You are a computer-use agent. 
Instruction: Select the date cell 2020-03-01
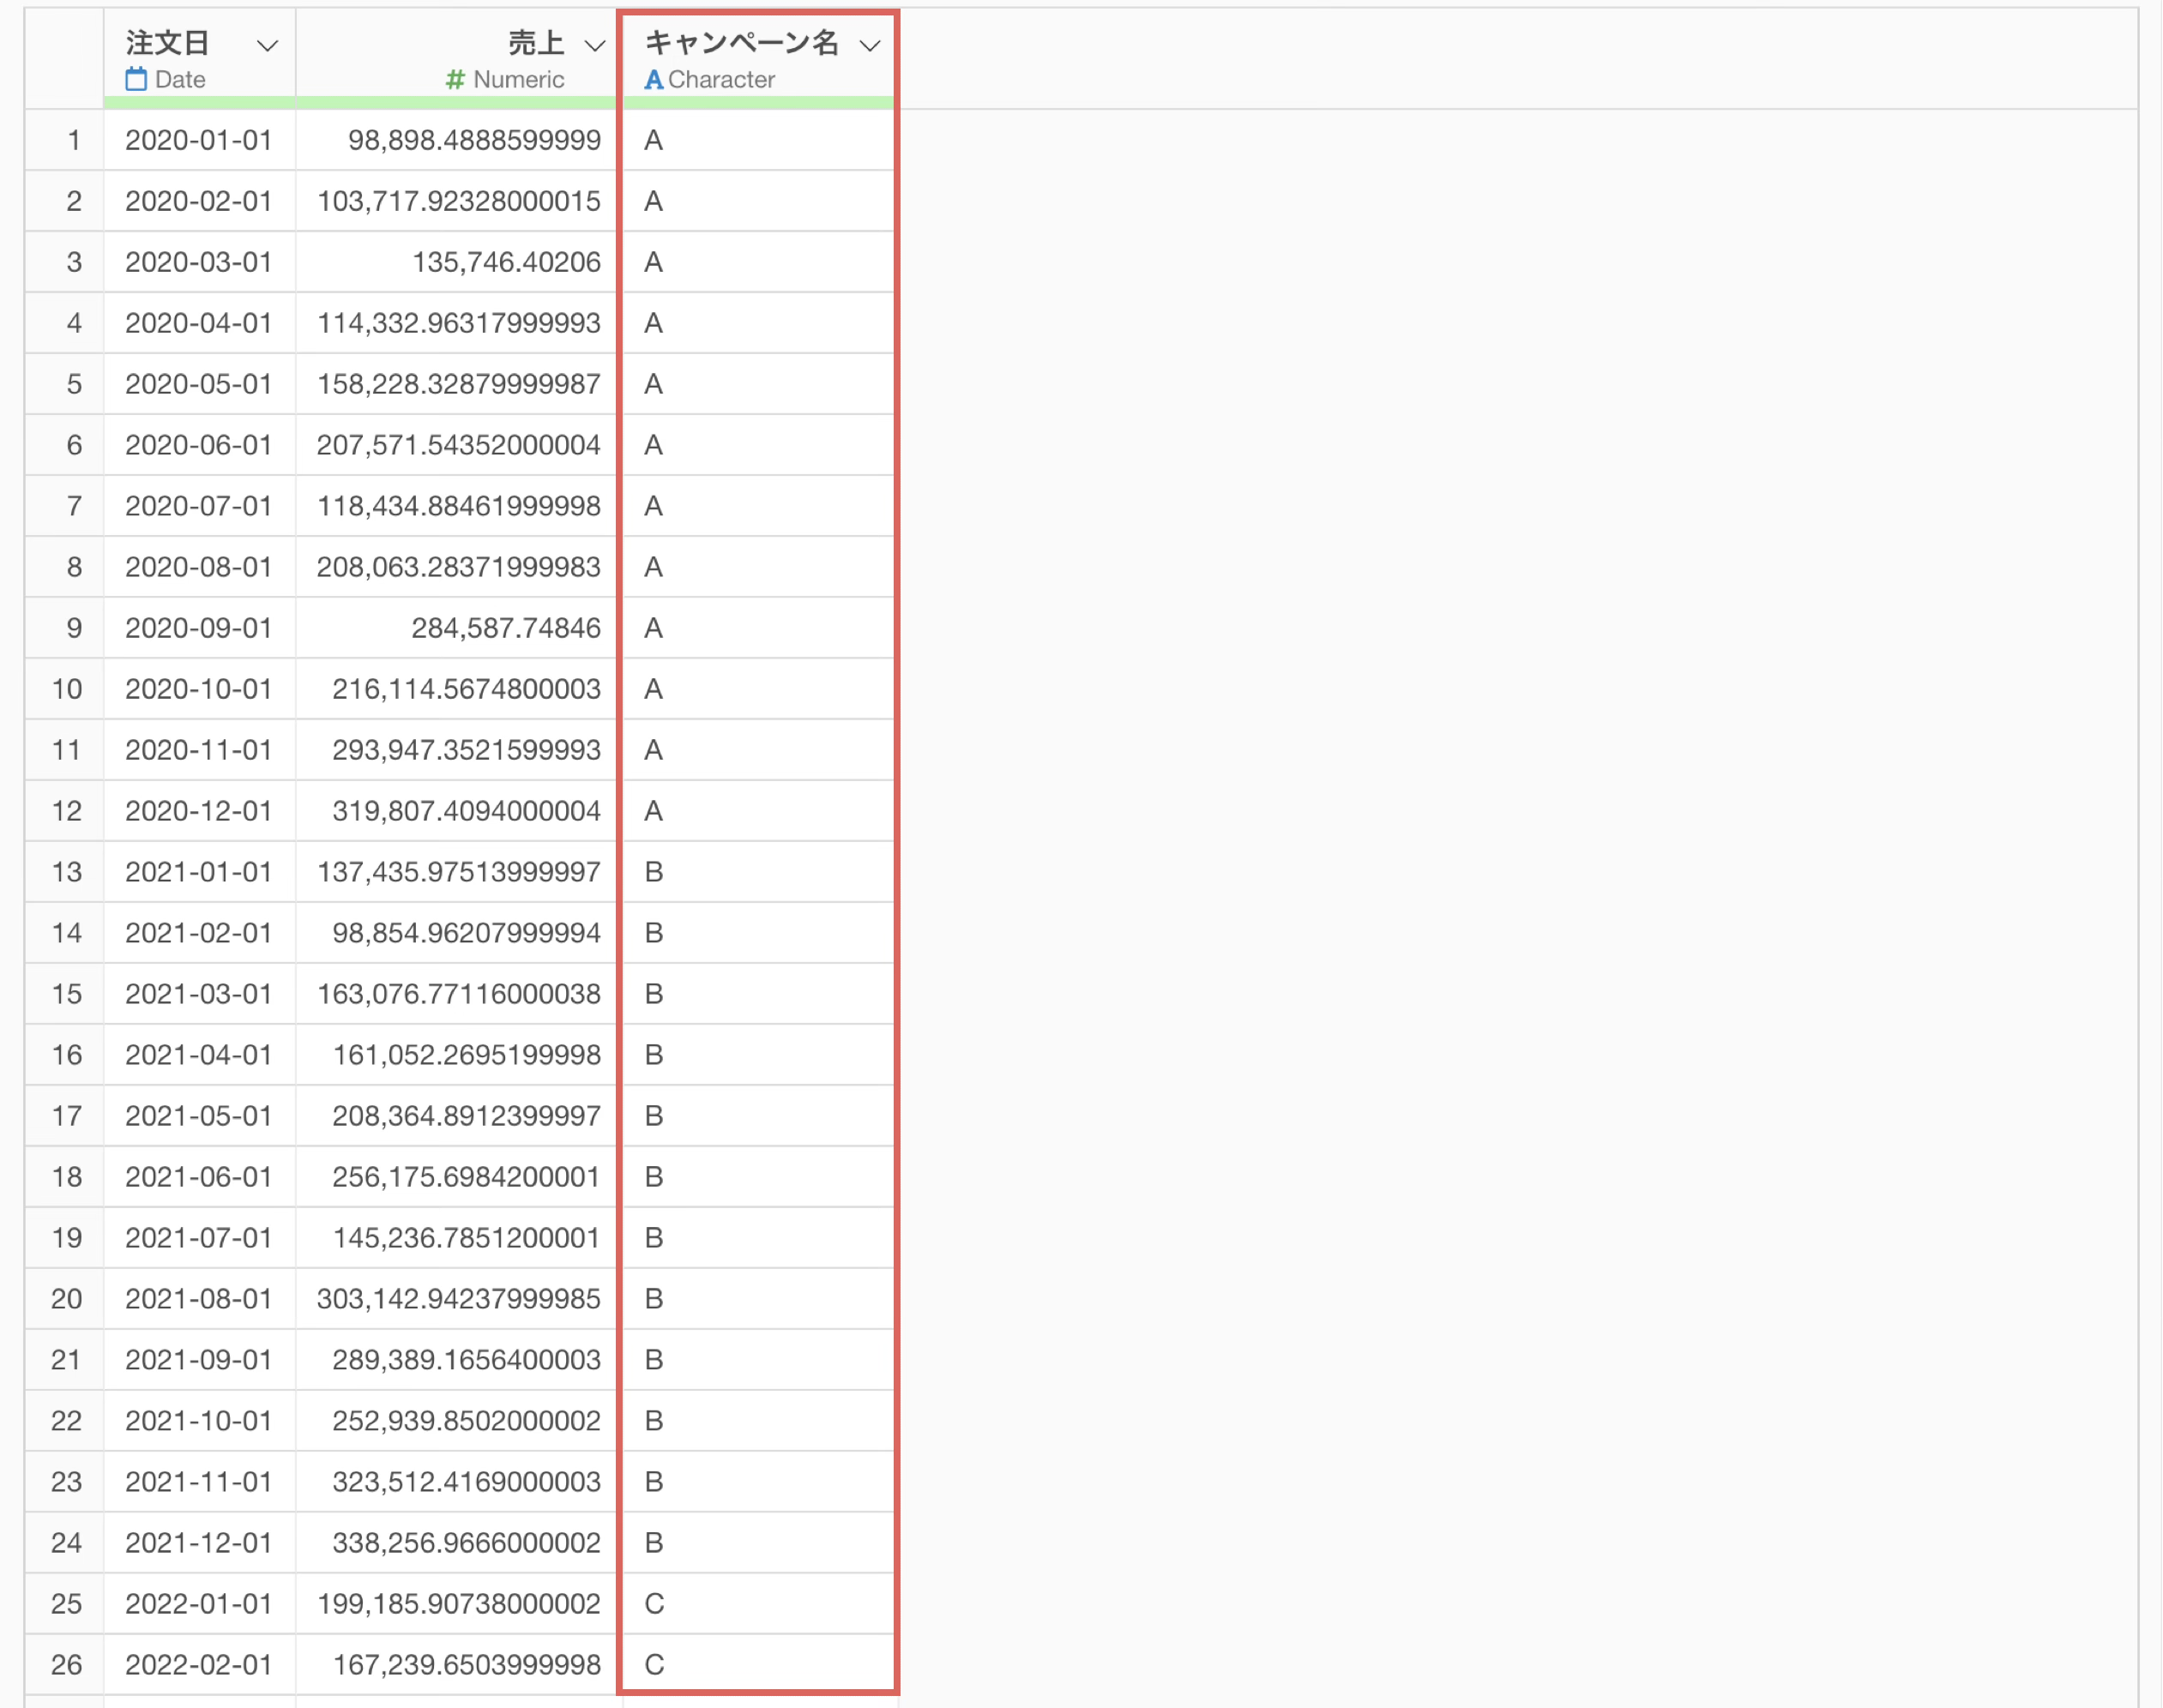click(198, 262)
